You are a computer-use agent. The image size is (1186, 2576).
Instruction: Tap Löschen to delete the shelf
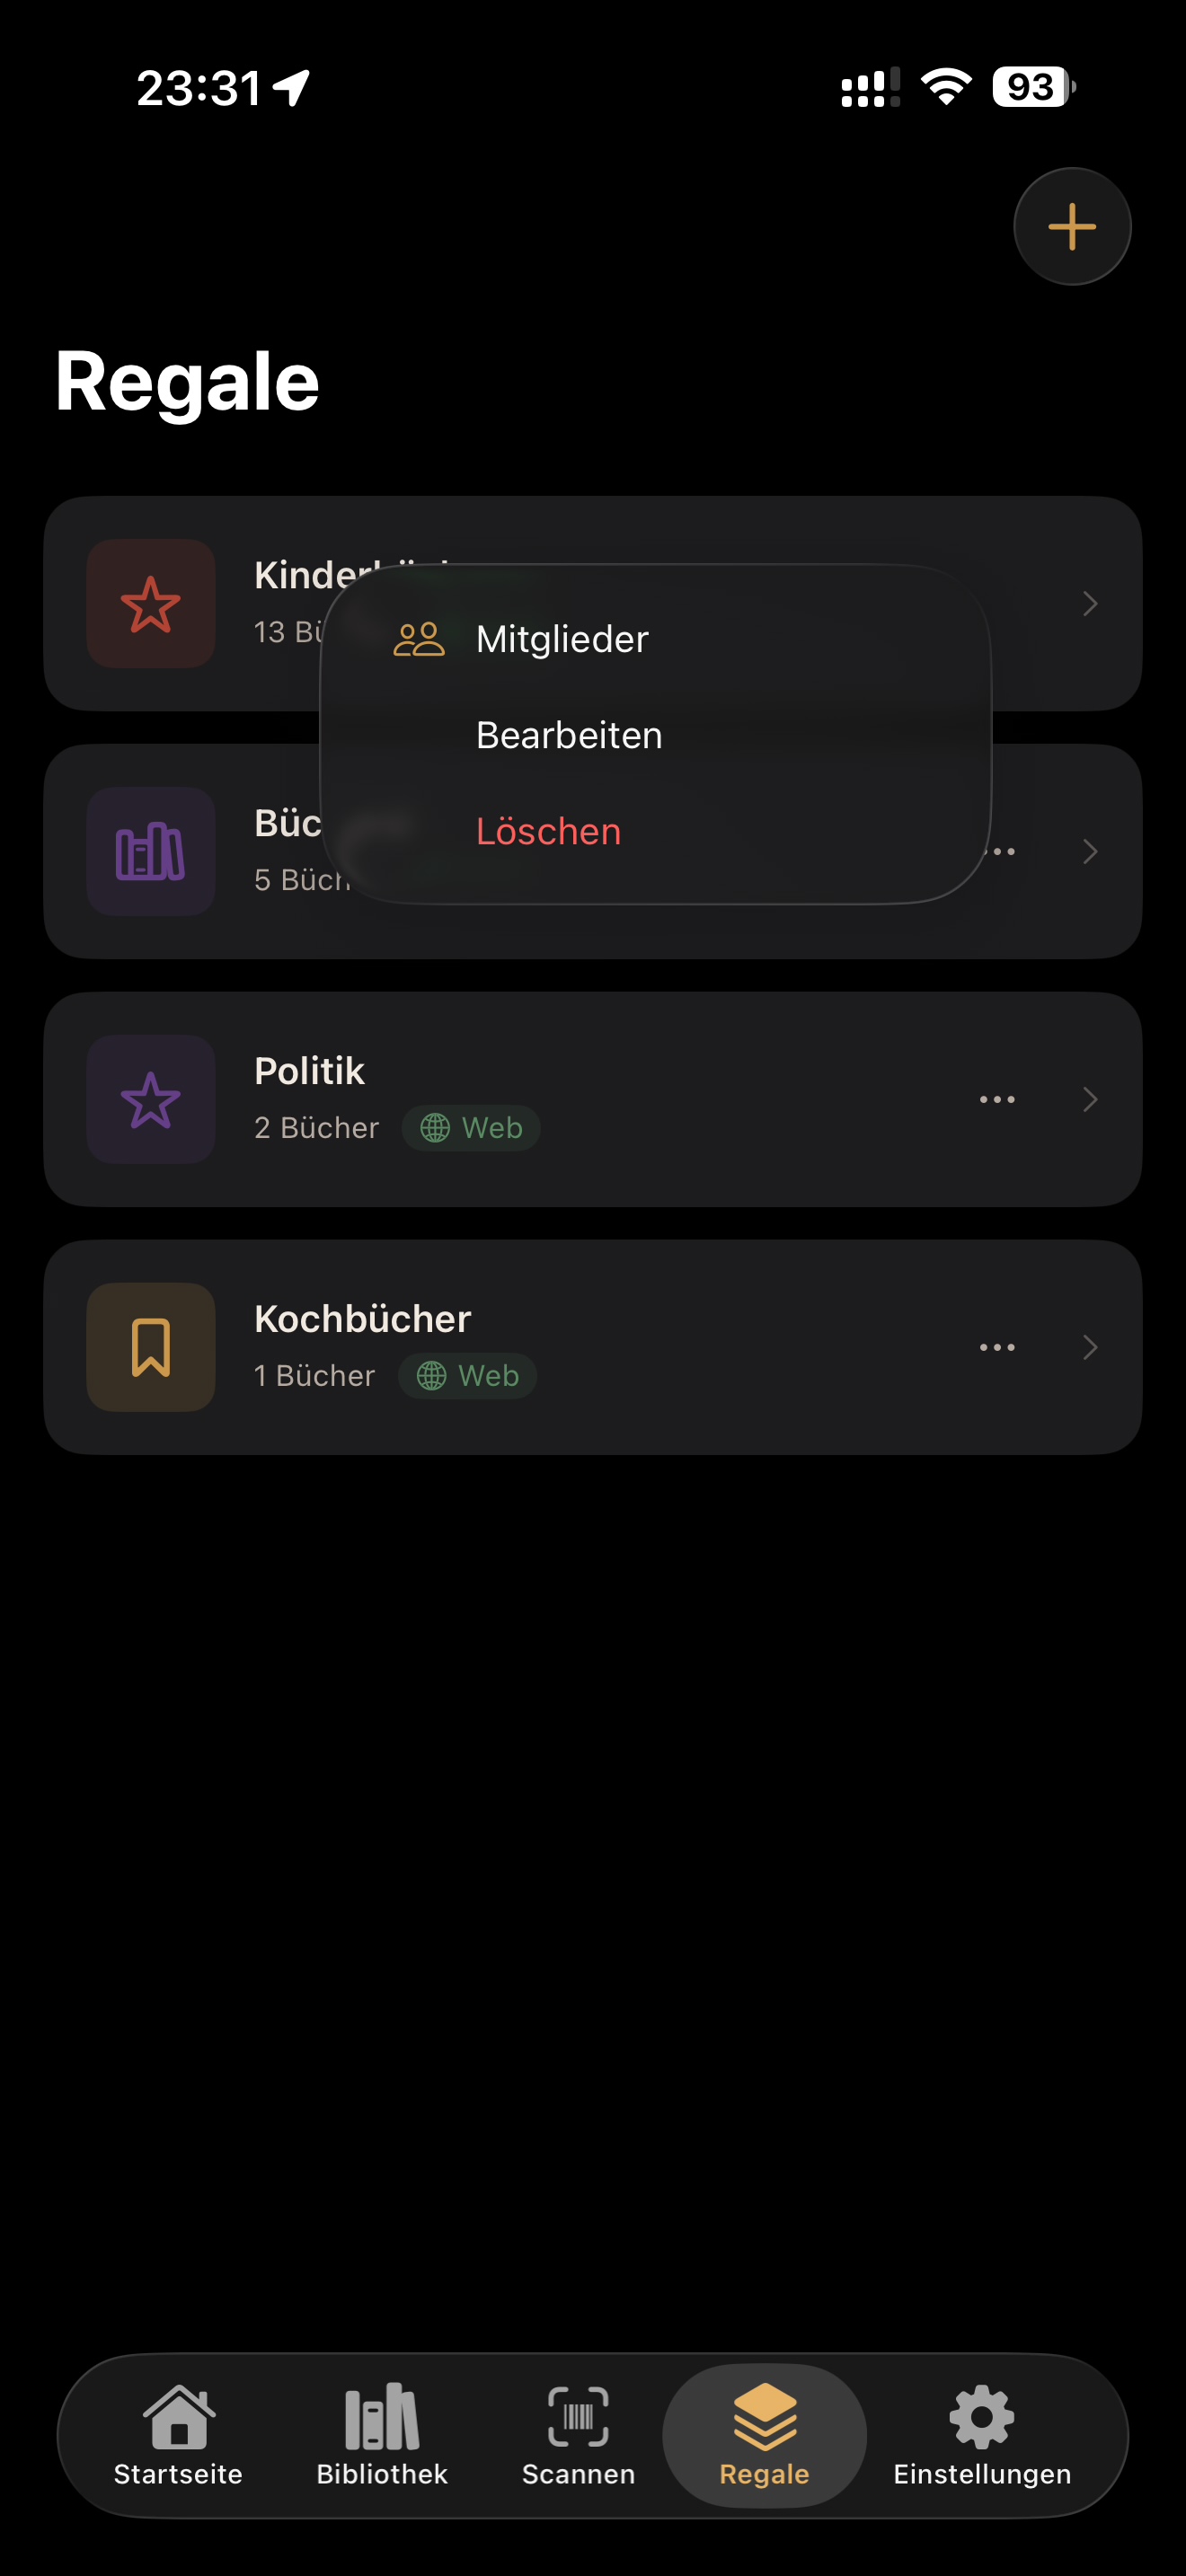point(550,831)
